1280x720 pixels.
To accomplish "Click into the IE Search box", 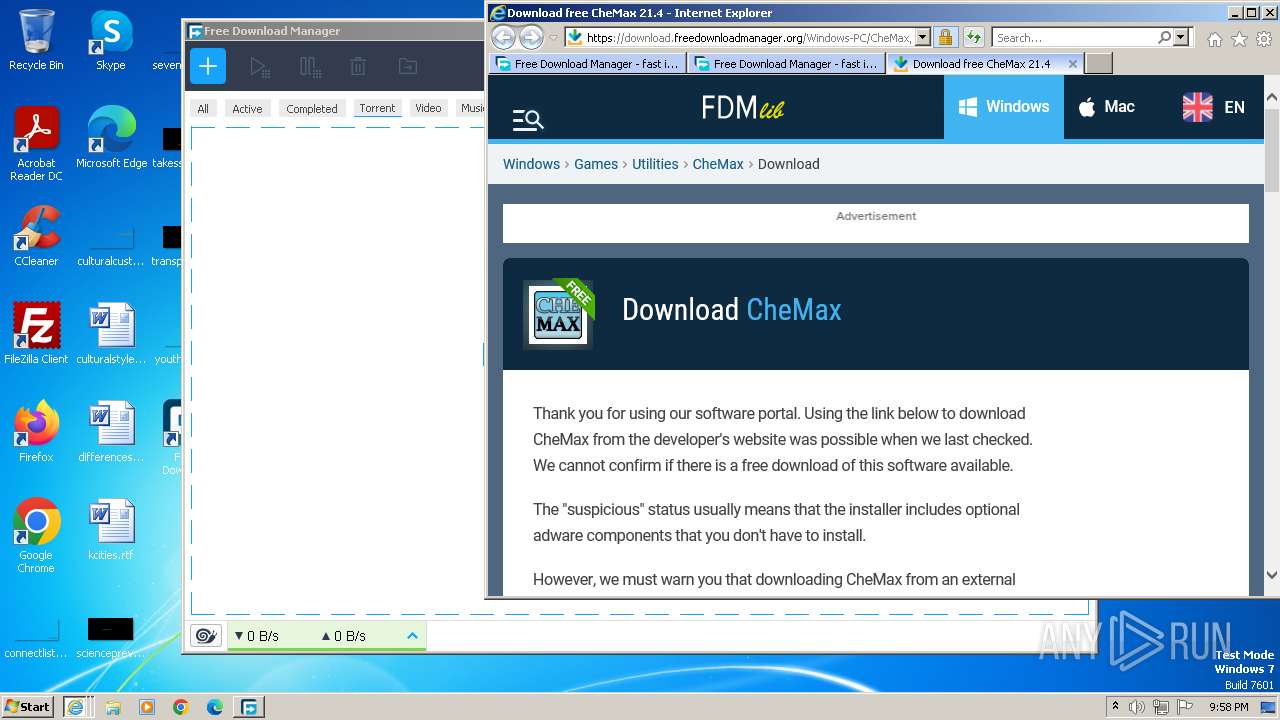I will tap(1075, 38).
